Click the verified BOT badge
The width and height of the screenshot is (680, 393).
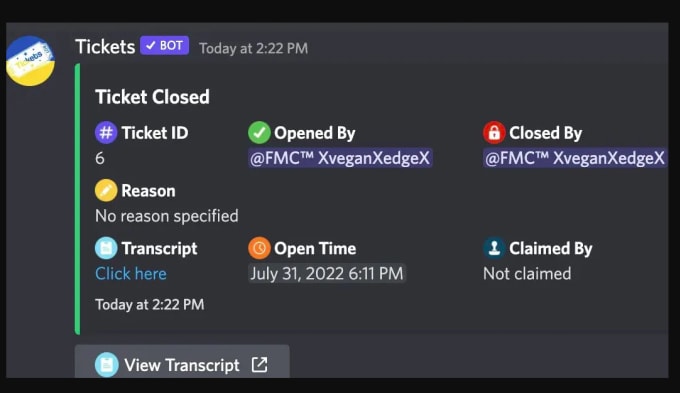(x=164, y=46)
